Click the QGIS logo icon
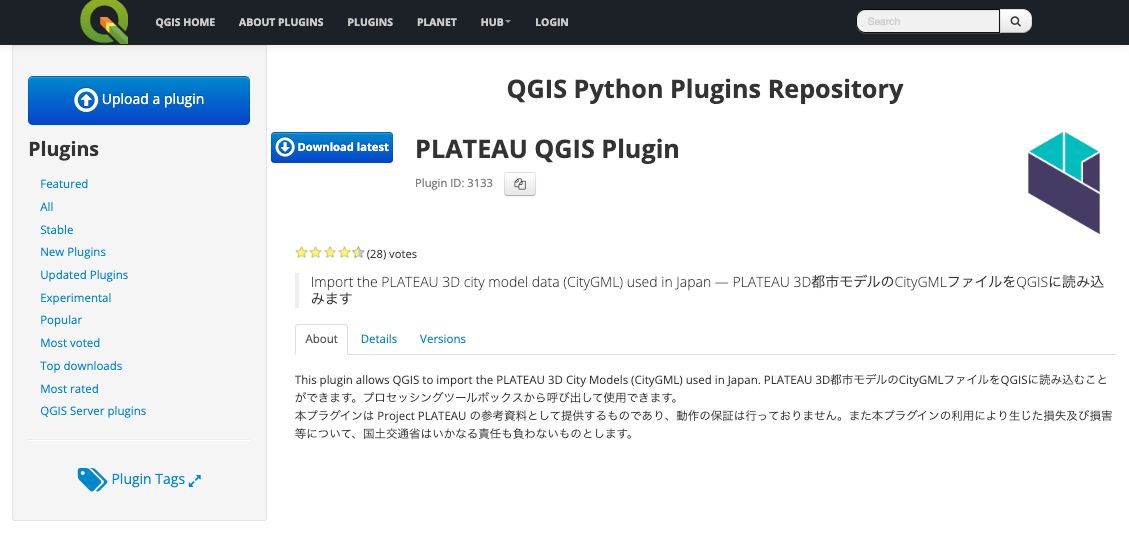Image resolution: width=1129 pixels, height=535 pixels. click(x=104, y=22)
